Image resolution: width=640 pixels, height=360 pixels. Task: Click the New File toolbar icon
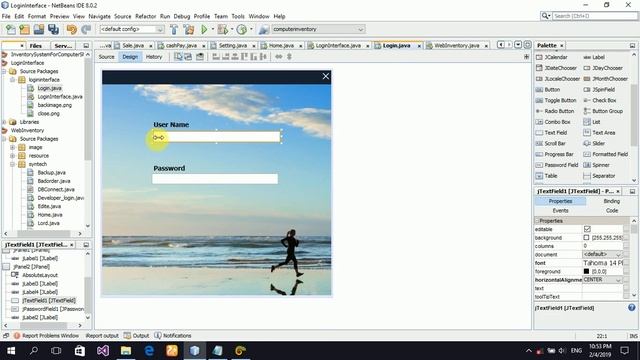point(11,29)
